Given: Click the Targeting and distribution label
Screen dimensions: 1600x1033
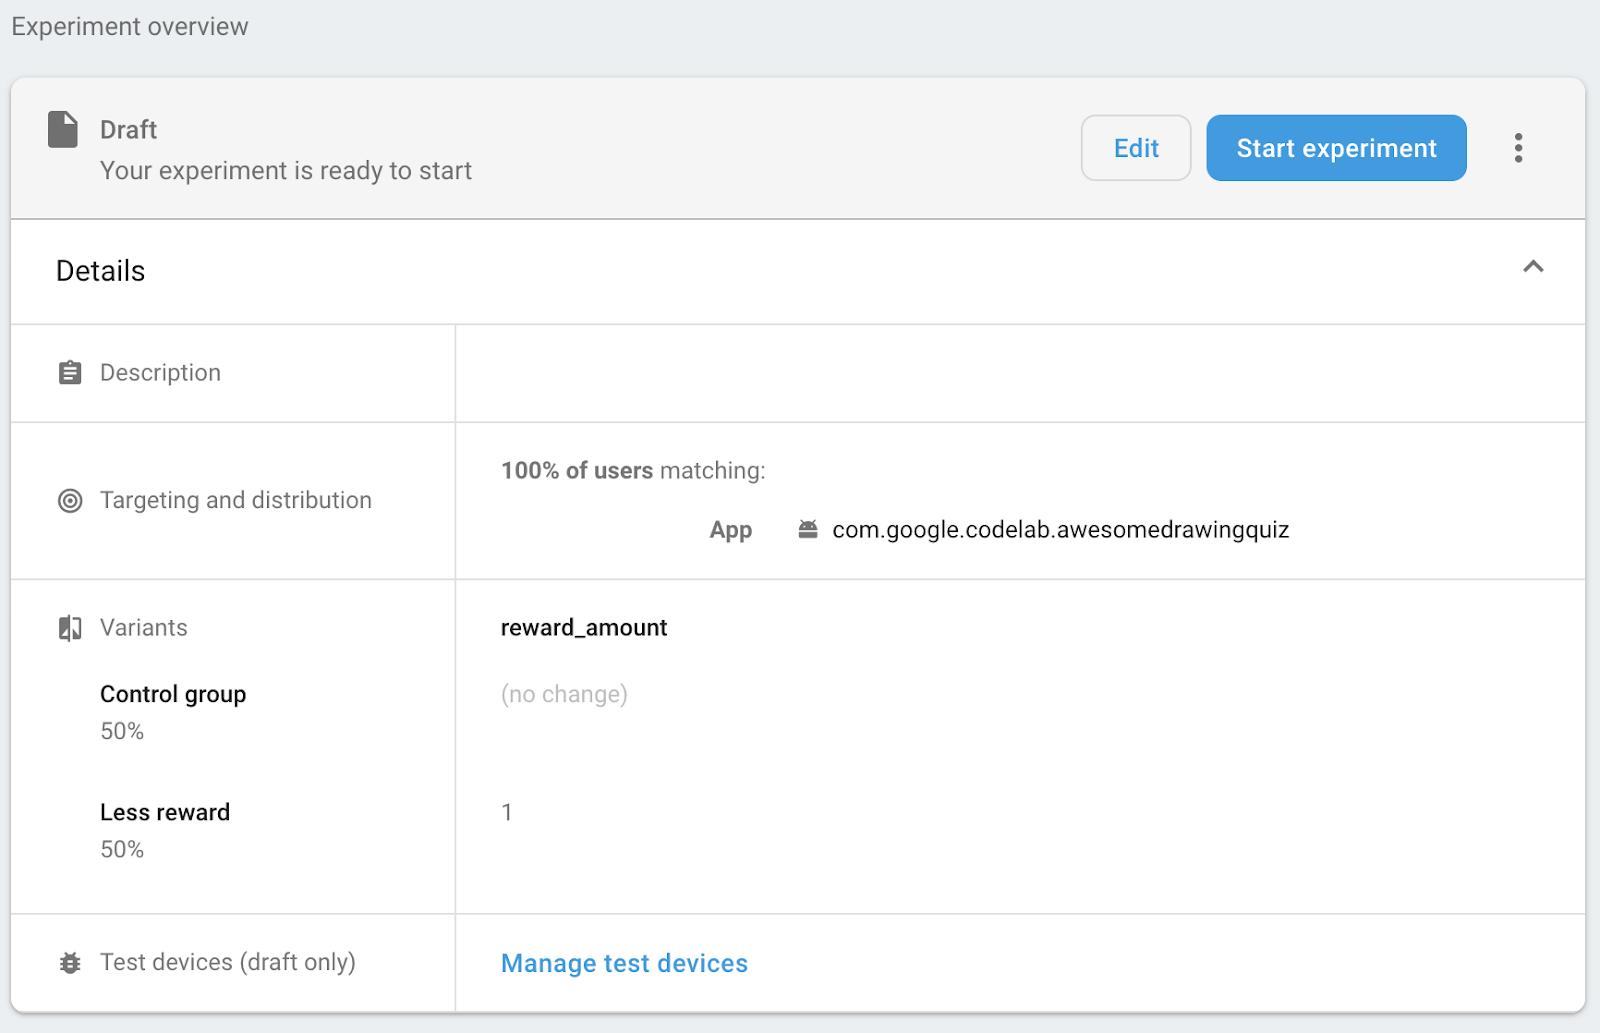Looking at the screenshot, I should (x=236, y=500).
